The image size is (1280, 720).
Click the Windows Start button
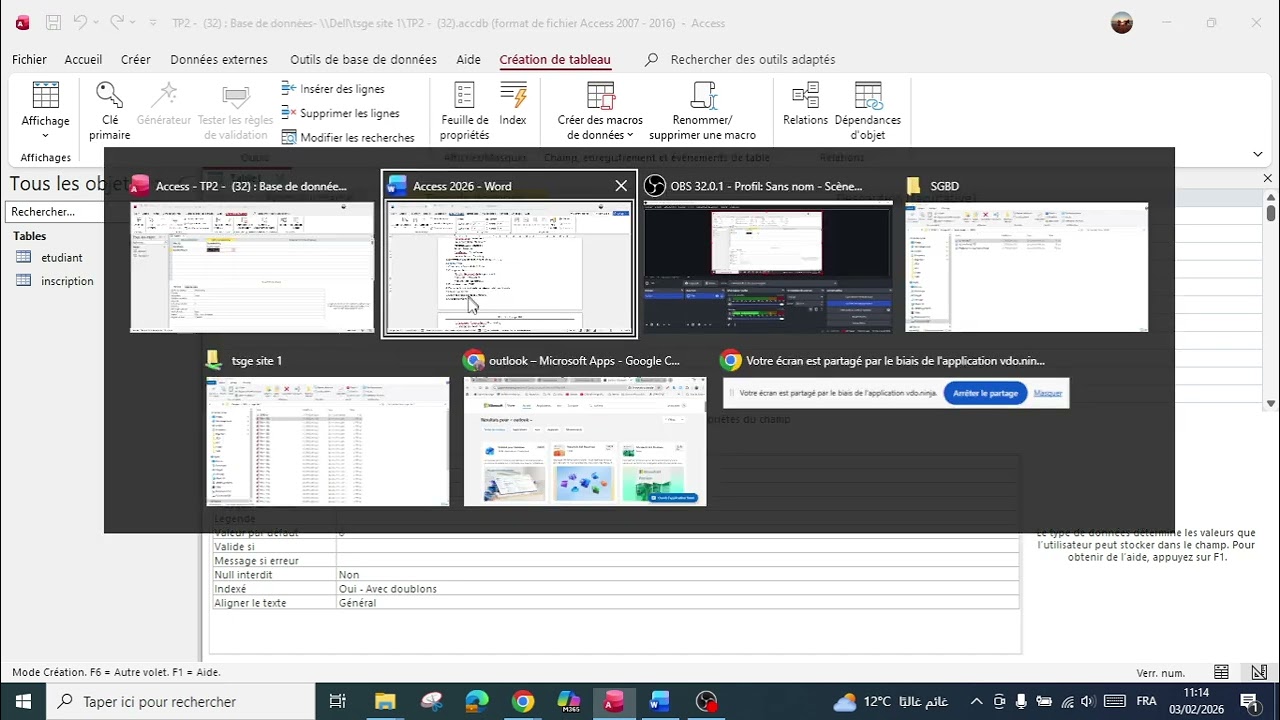(x=23, y=702)
